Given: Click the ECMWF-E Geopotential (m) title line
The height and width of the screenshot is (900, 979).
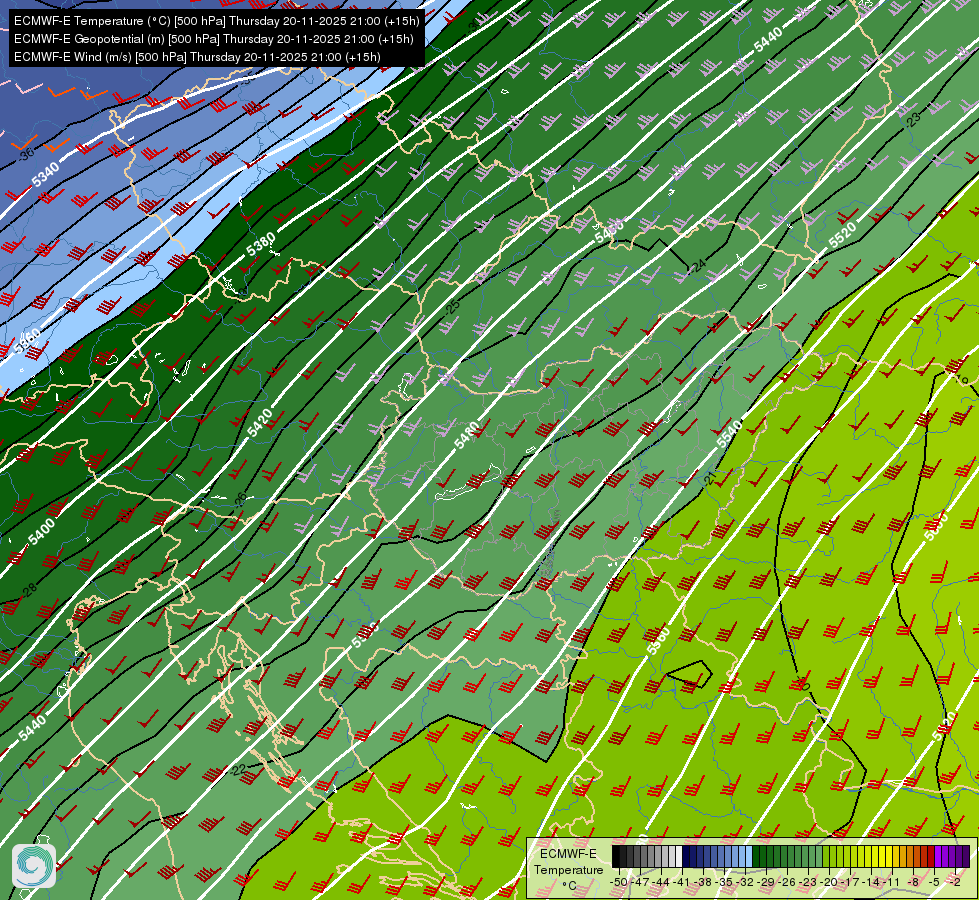Looking at the screenshot, I should (x=214, y=39).
